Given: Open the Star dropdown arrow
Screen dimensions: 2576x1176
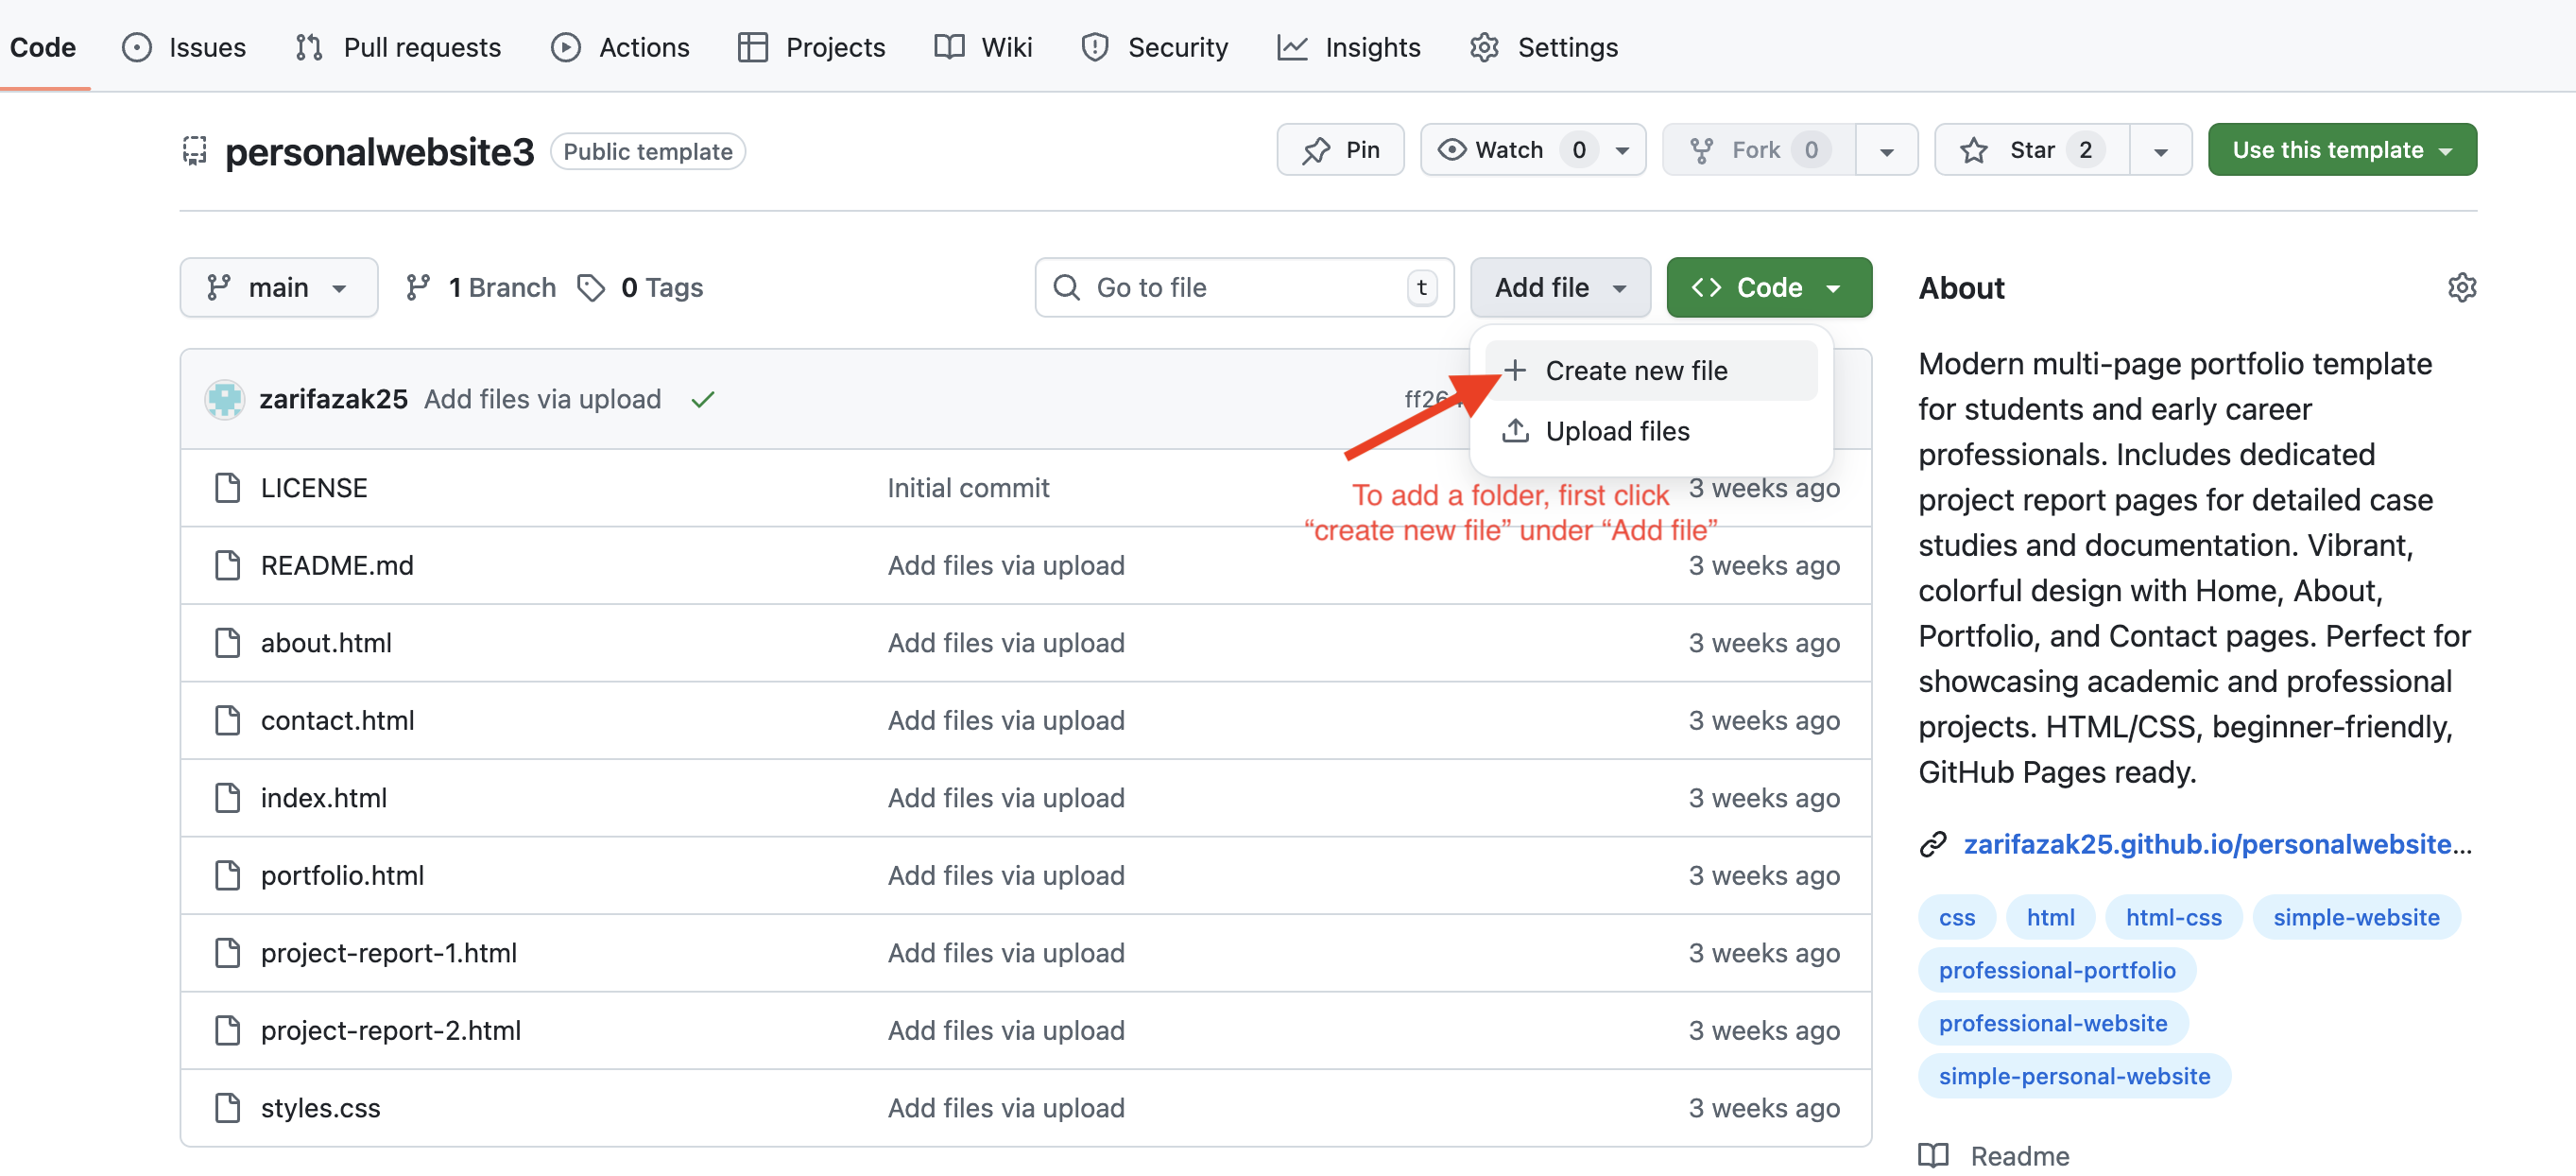Looking at the screenshot, I should (2160, 149).
